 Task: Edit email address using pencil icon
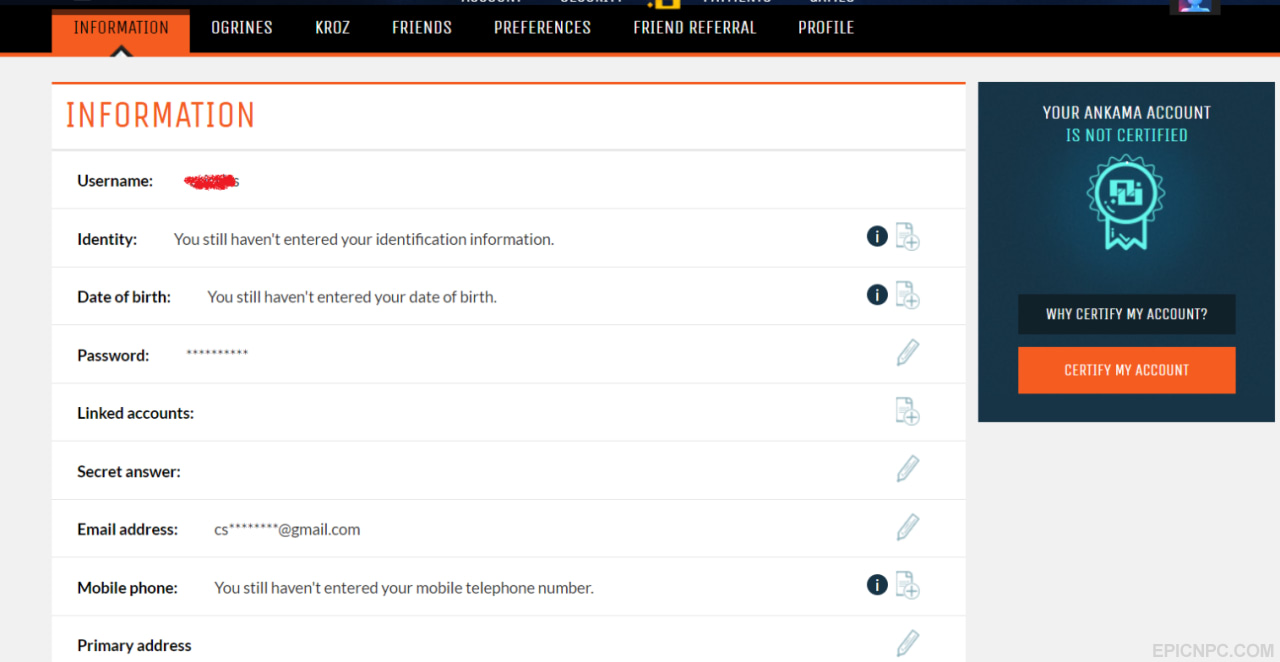907,527
